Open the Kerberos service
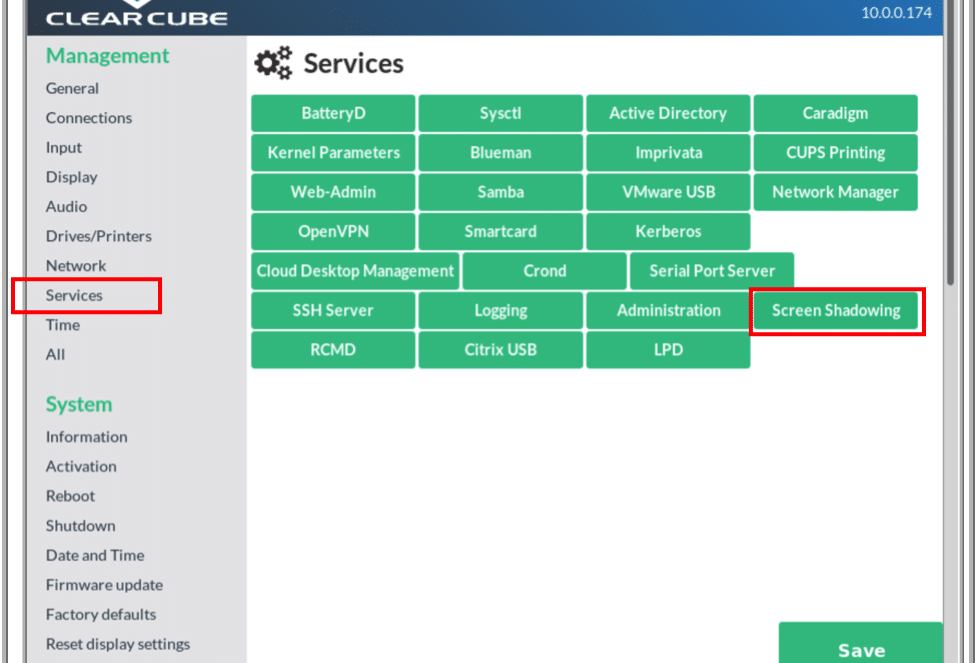 pyautogui.click(x=668, y=231)
